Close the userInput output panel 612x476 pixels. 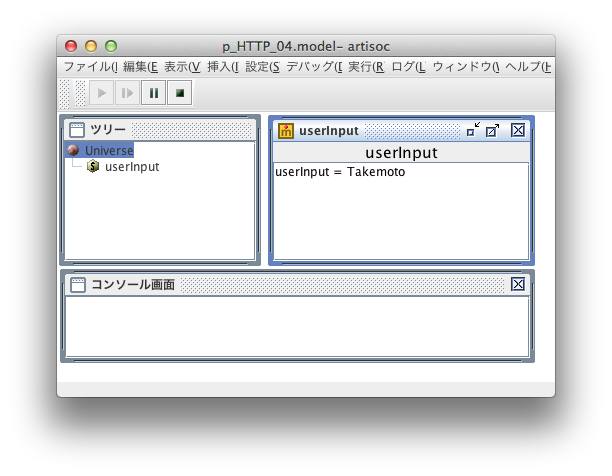517,130
